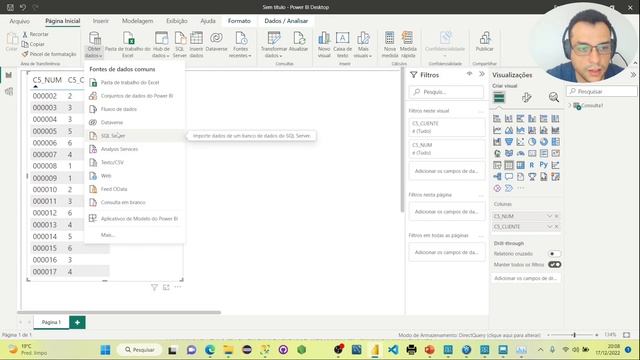Add a new page with plus button
This screenshot has width=640, height=360.
pyautogui.click(x=77, y=322)
